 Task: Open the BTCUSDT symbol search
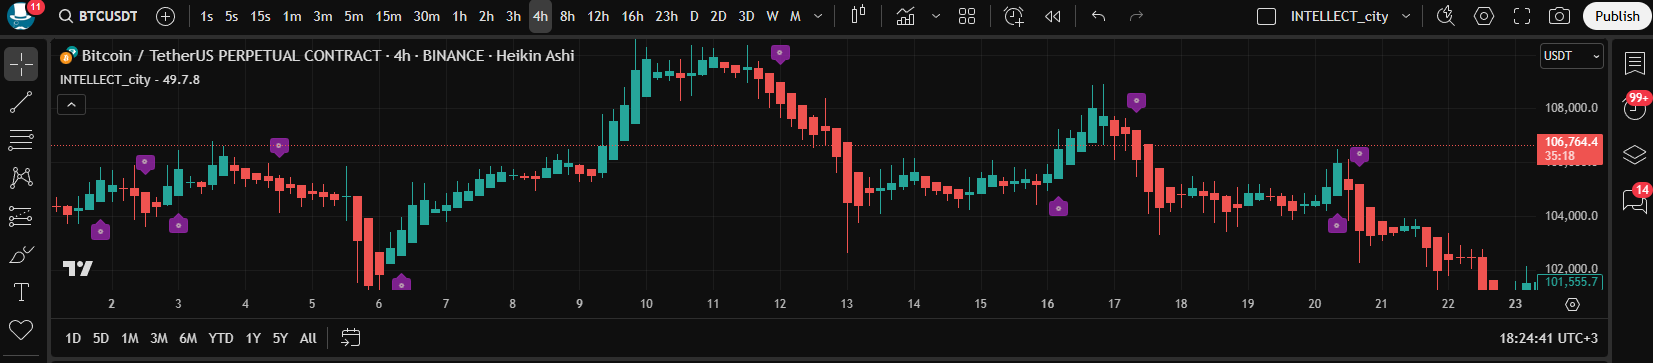(x=98, y=16)
